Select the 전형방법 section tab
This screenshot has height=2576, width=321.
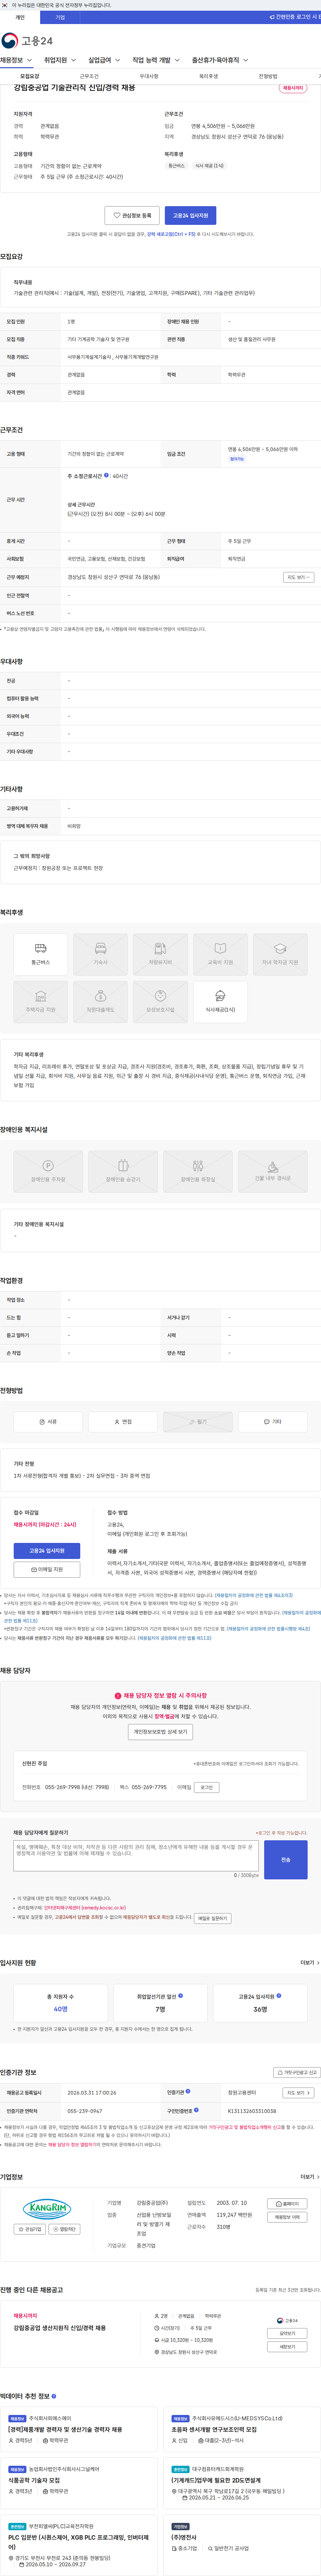(x=268, y=76)
